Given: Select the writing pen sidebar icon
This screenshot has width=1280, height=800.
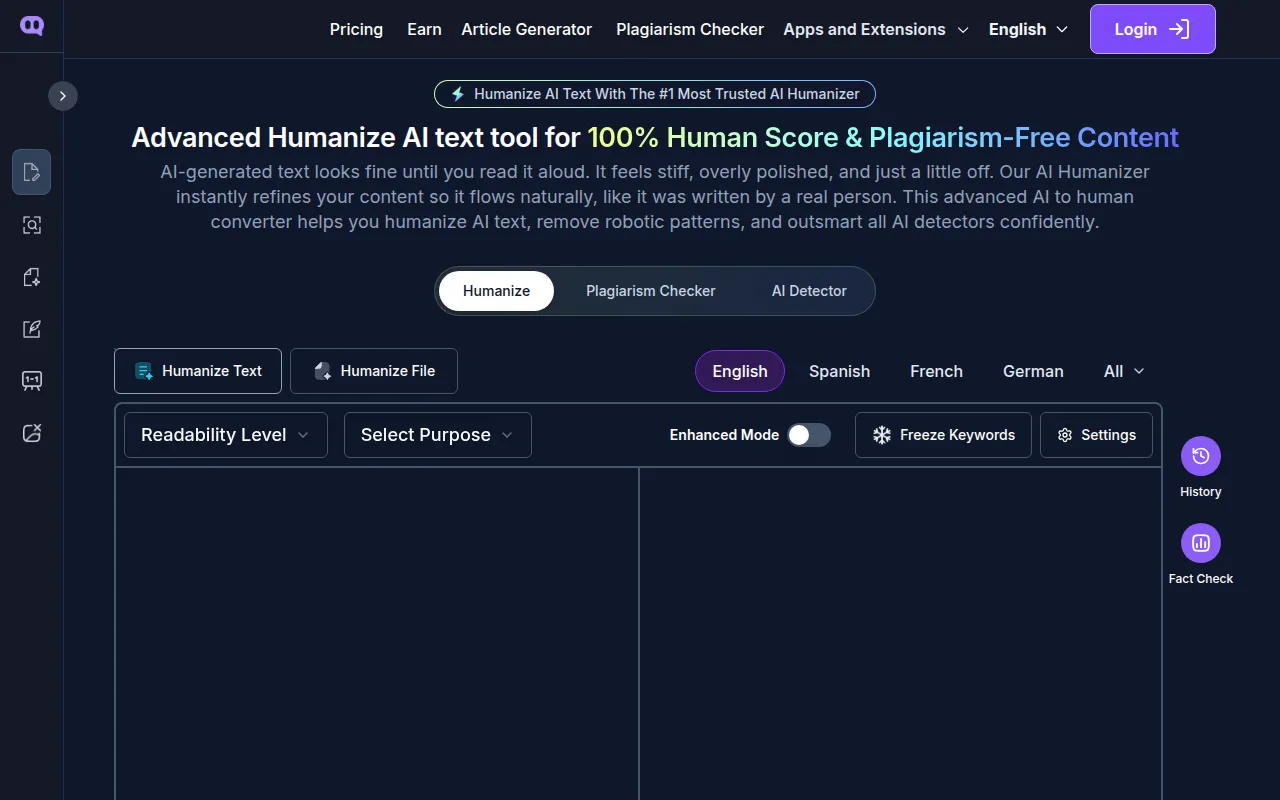Looking at the screenshot, I should pos(31,329).
